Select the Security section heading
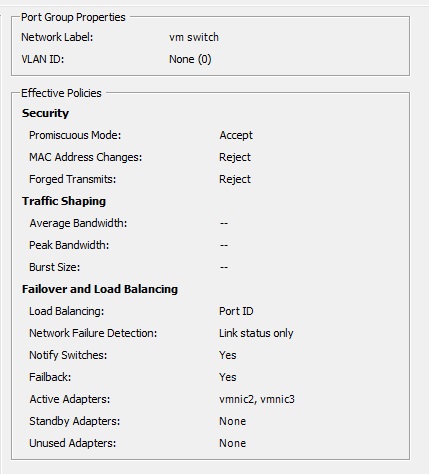Image resolution: width=429 pixels, height=474 pixels. (x=45, y=113)
